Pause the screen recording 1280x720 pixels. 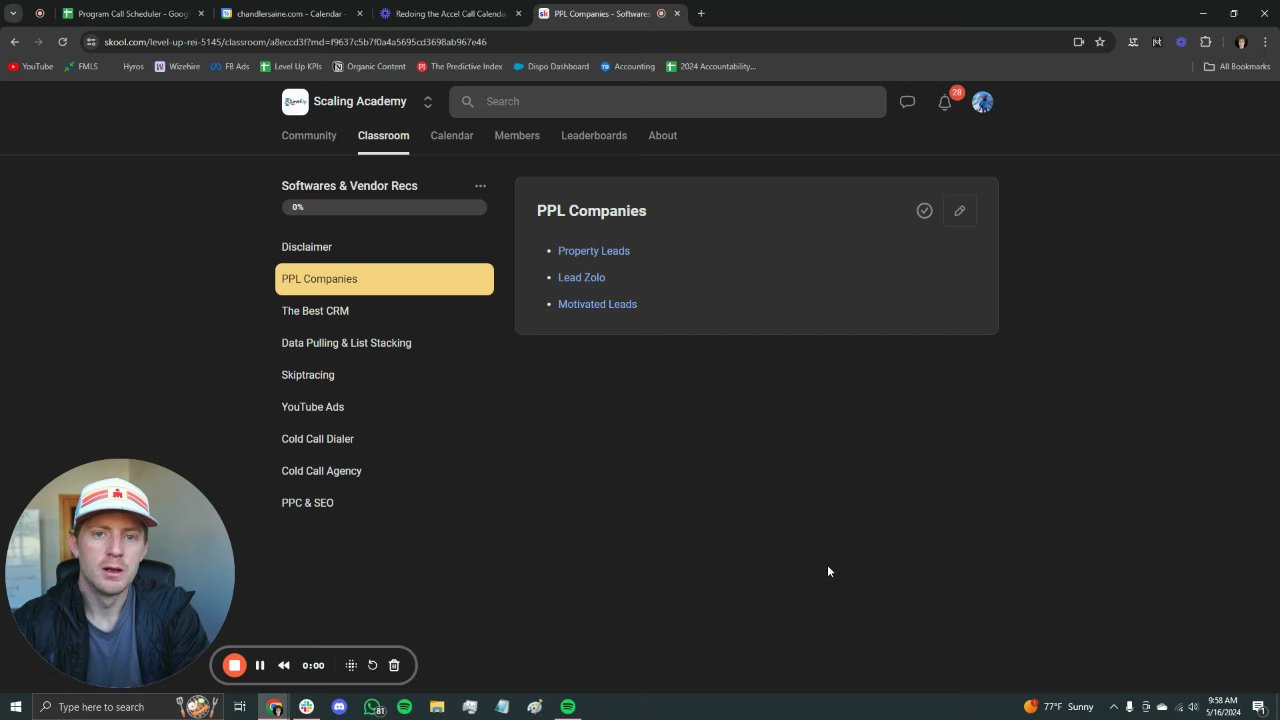pos(260,665)
